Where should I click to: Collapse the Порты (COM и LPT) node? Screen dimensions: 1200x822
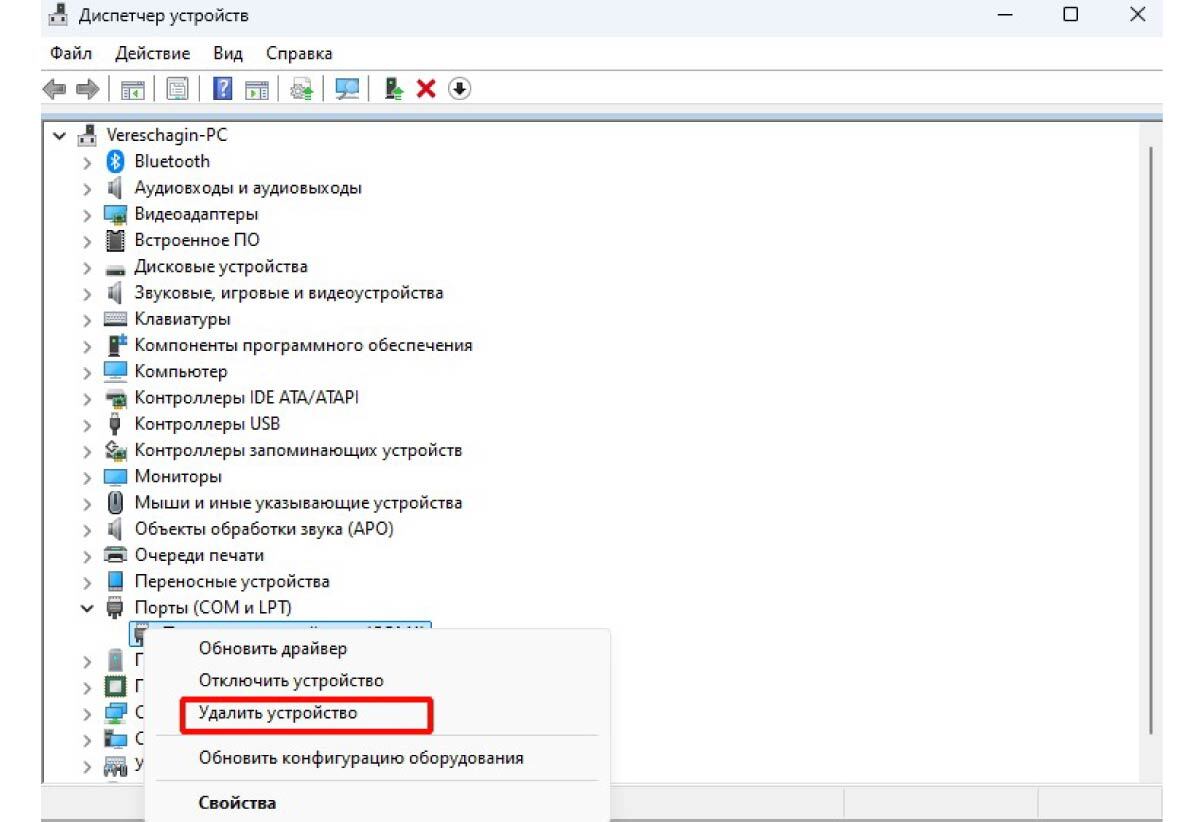click(88, 608)
